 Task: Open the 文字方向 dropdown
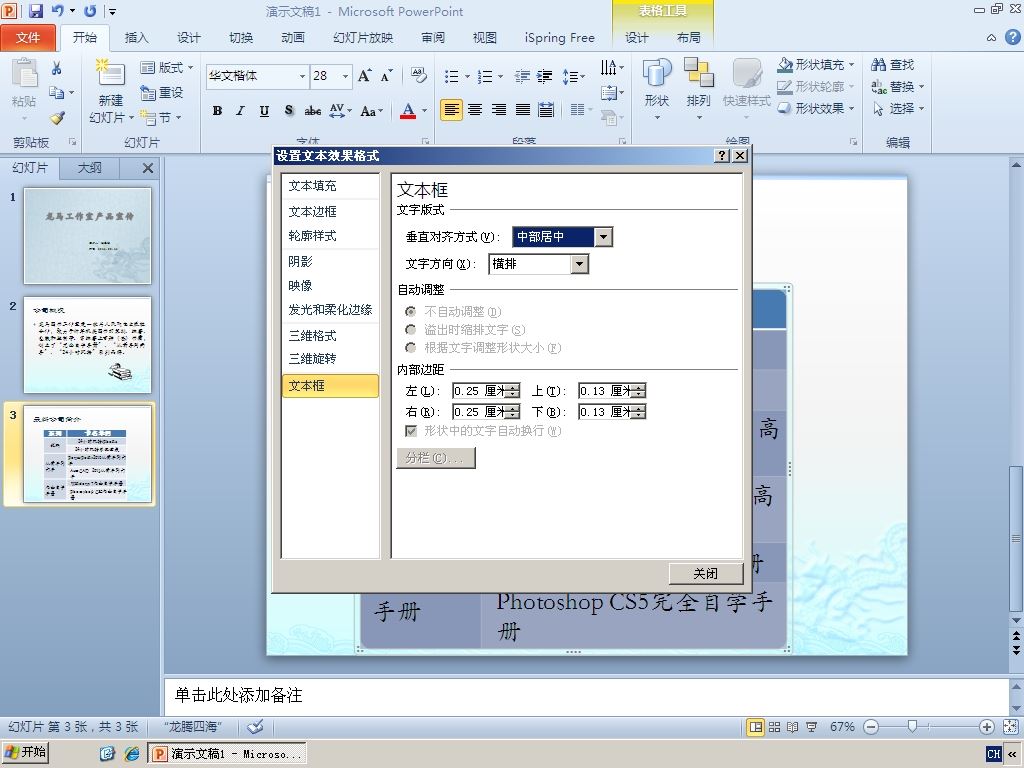click(579, 264)
